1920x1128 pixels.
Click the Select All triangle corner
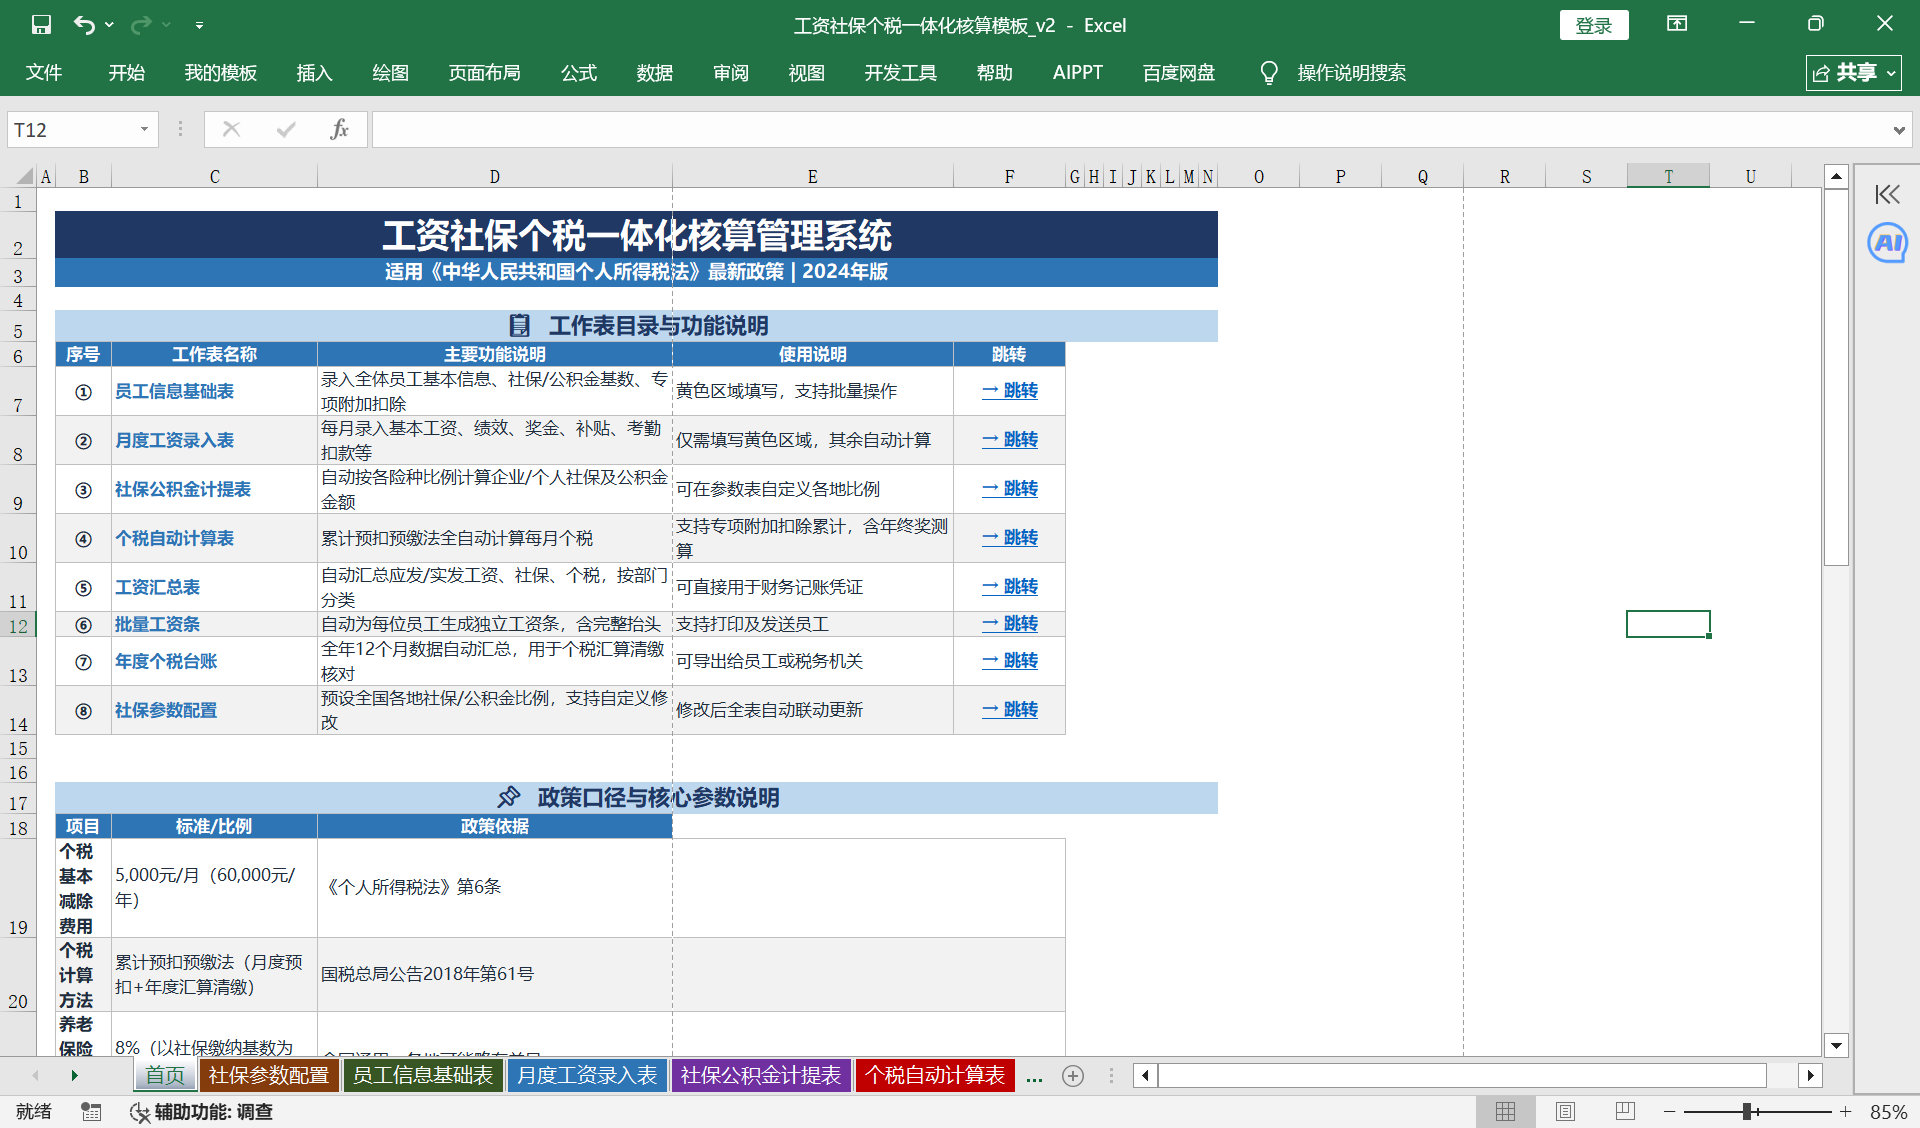[x=25, y=176]
